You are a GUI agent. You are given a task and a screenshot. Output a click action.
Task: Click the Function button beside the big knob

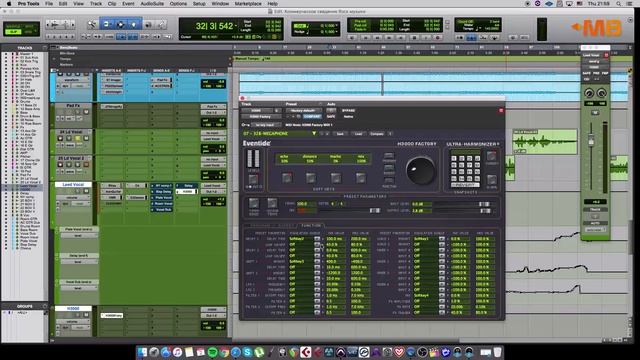coord(389,181)
